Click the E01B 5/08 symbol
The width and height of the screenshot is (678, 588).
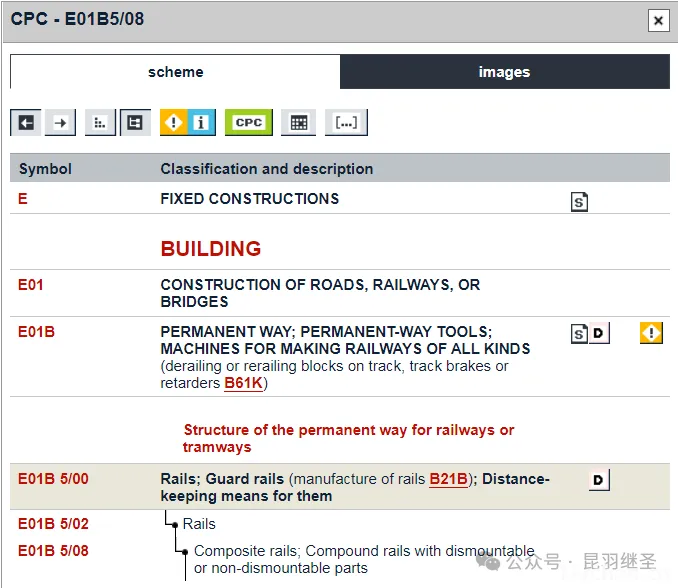[53, 551]
